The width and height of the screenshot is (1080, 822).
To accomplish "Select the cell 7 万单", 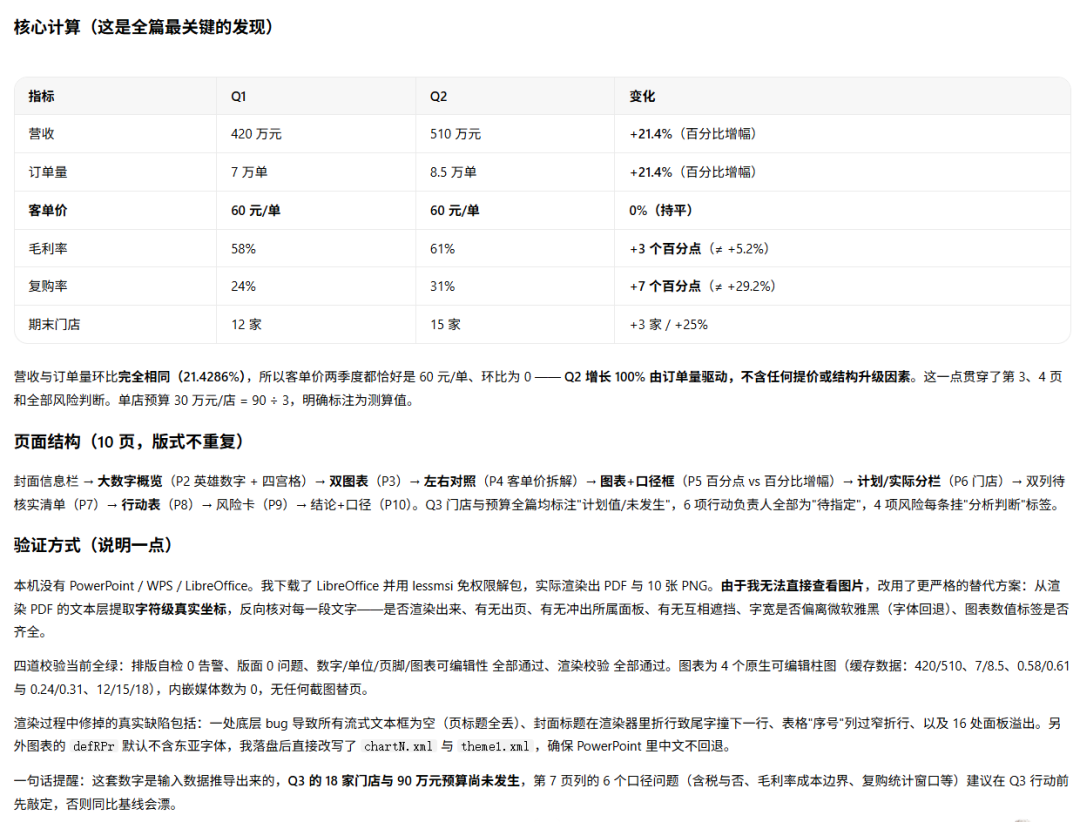I will [x=249, y=172].
